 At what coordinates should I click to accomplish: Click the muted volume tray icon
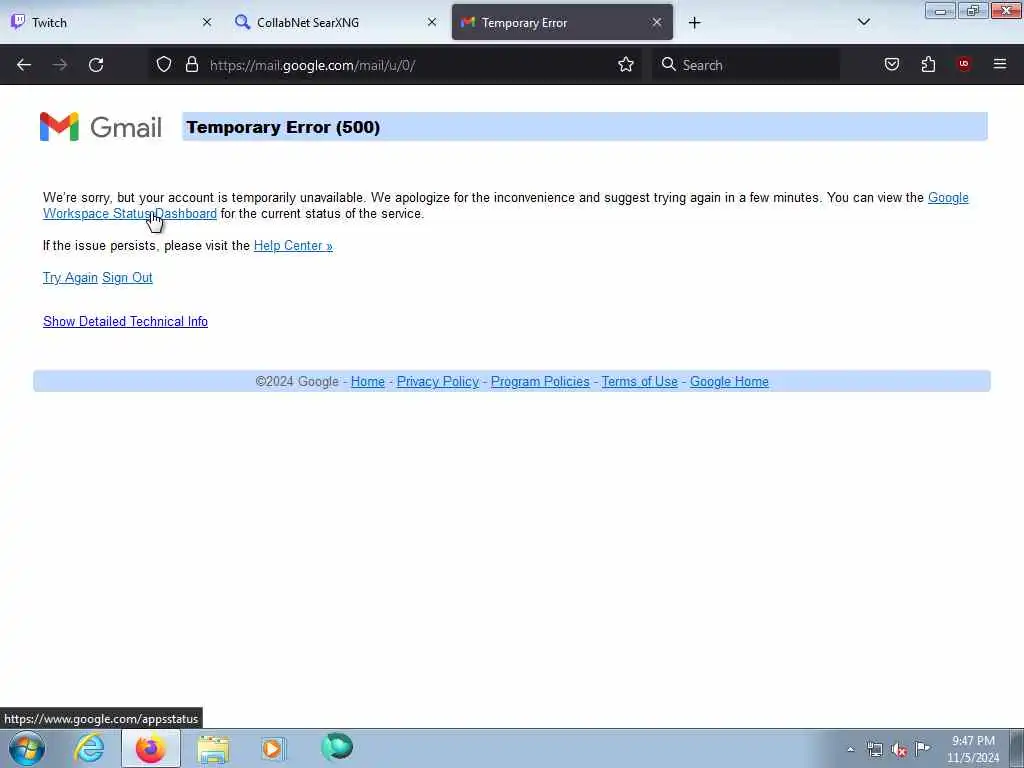899,750
